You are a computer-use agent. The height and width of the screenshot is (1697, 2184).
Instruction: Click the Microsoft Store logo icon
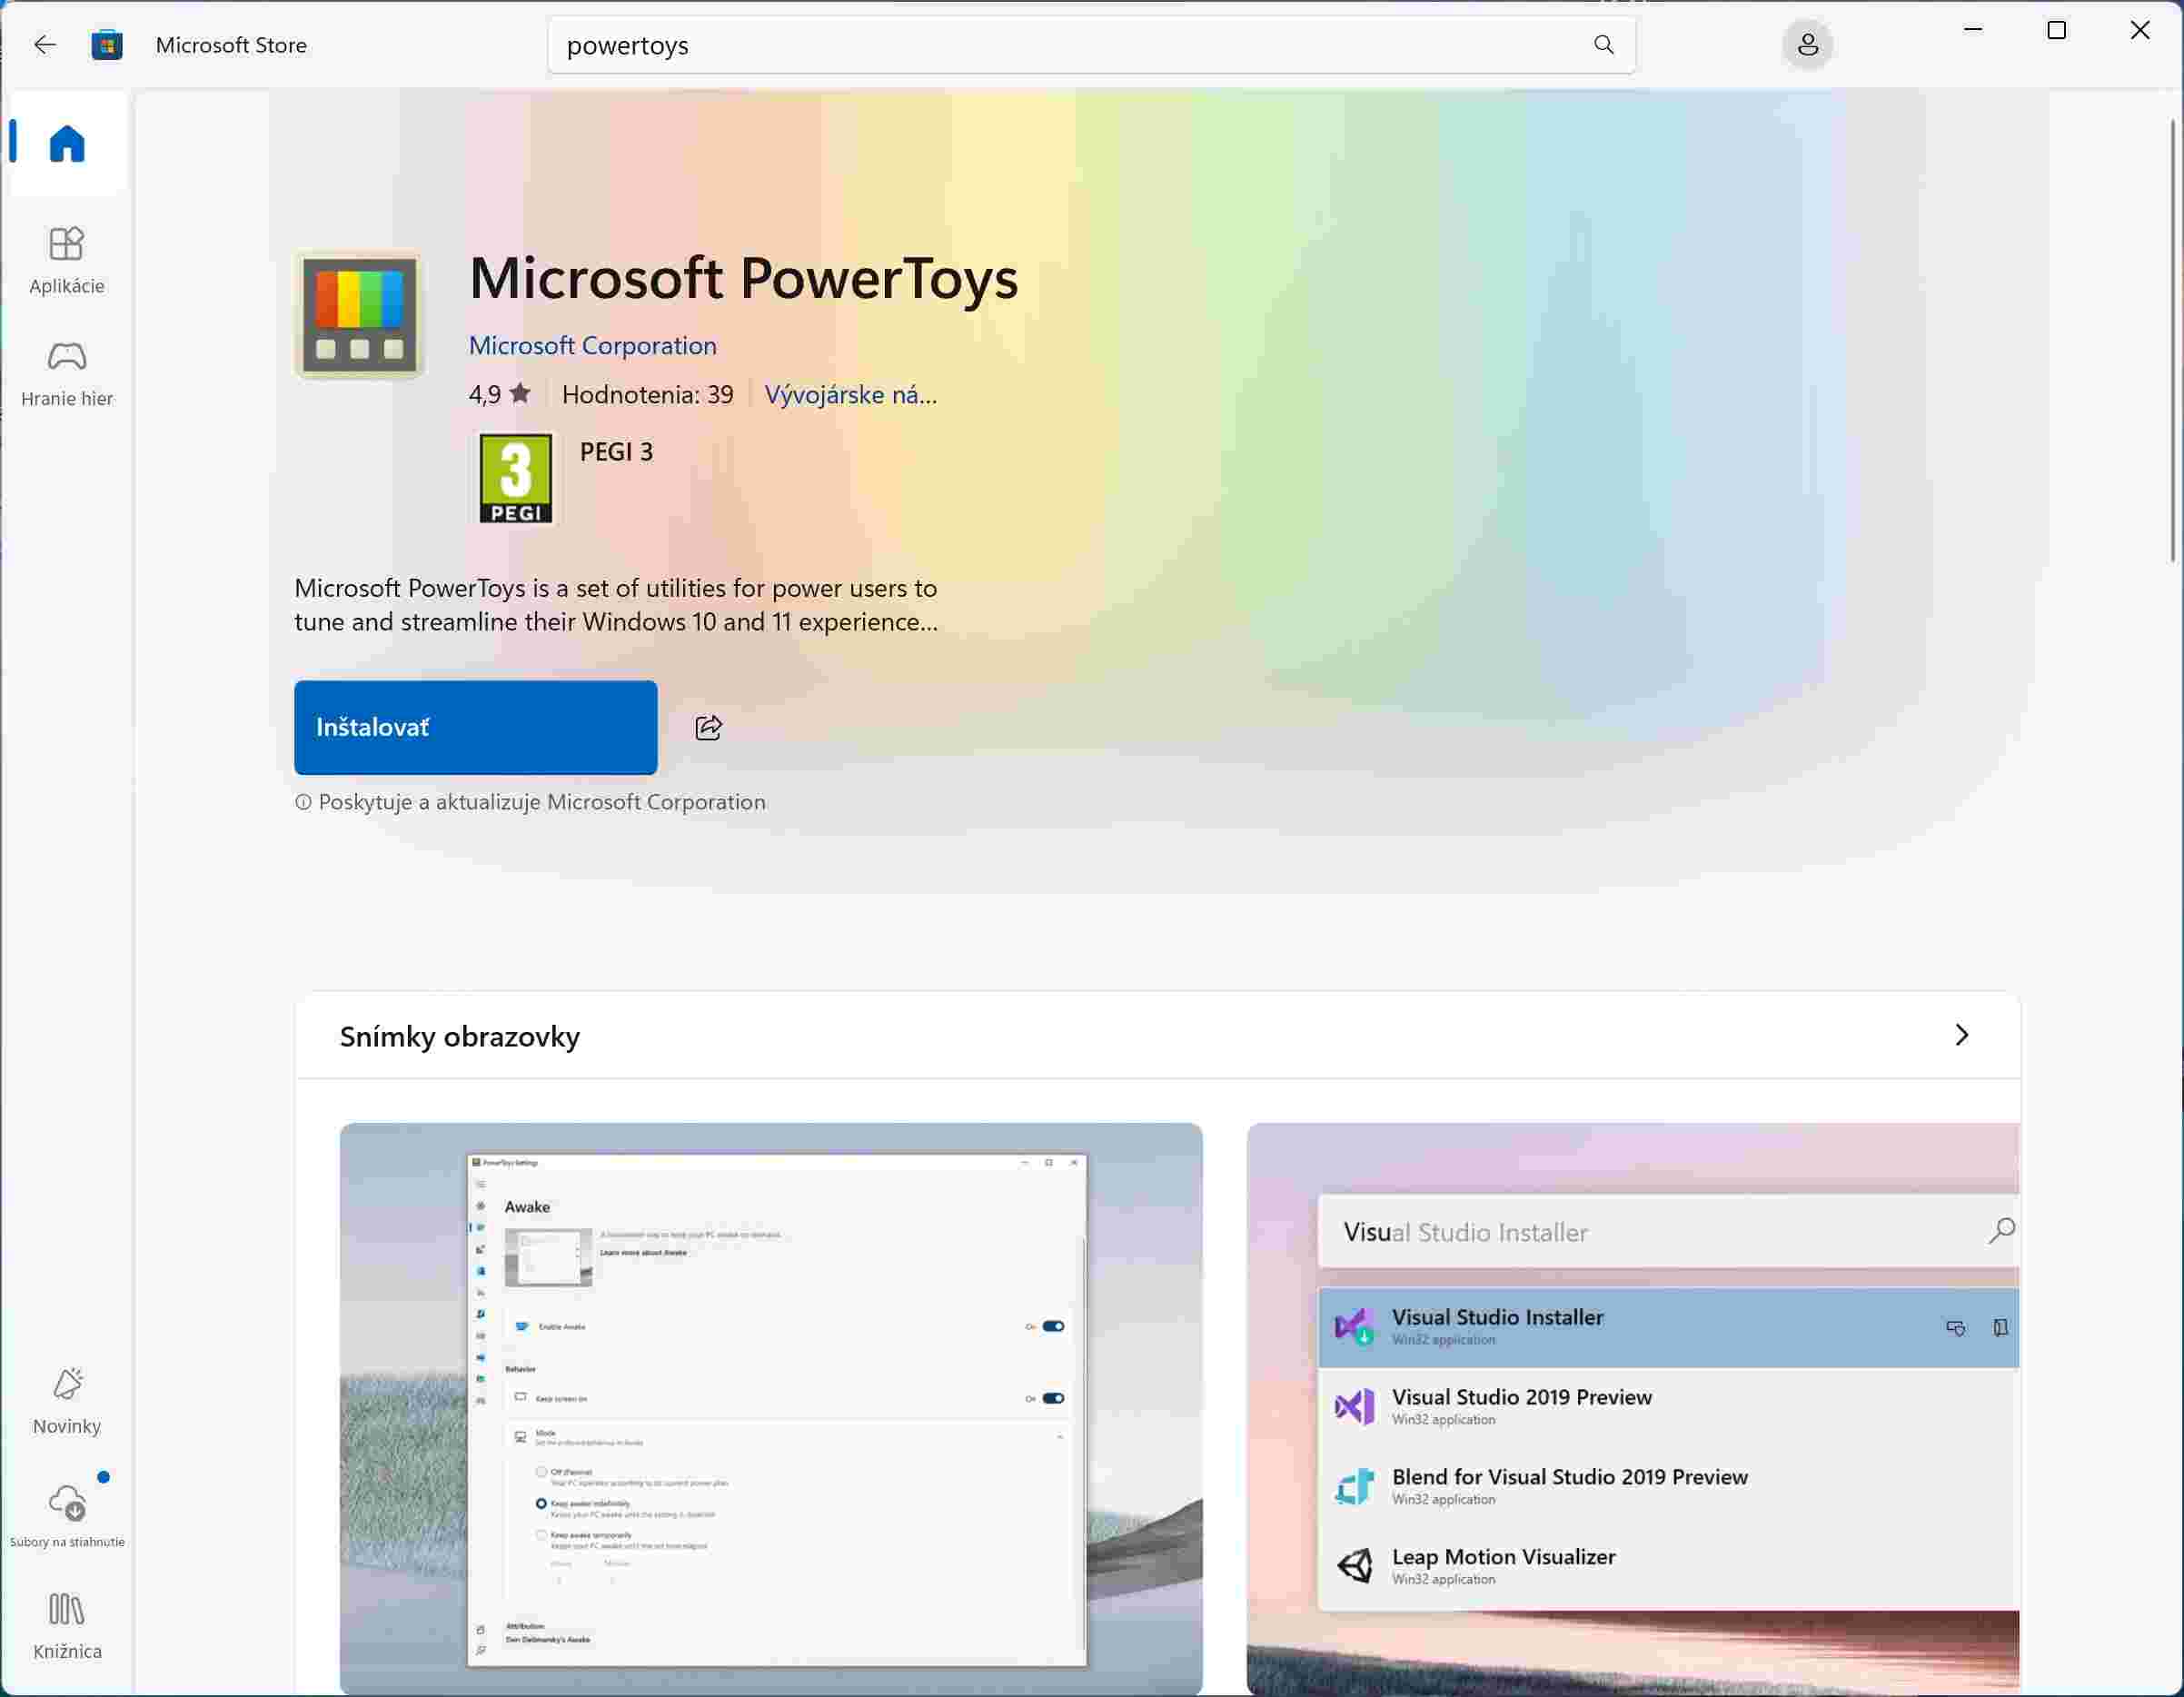pyautogui.click(x=107, y=45)
